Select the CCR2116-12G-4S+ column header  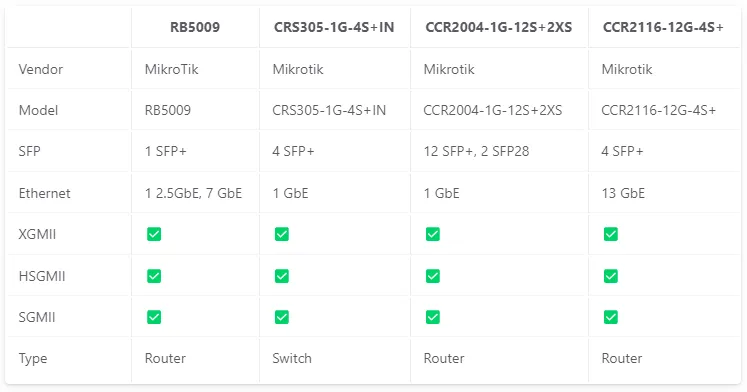[x=663, y=27]
